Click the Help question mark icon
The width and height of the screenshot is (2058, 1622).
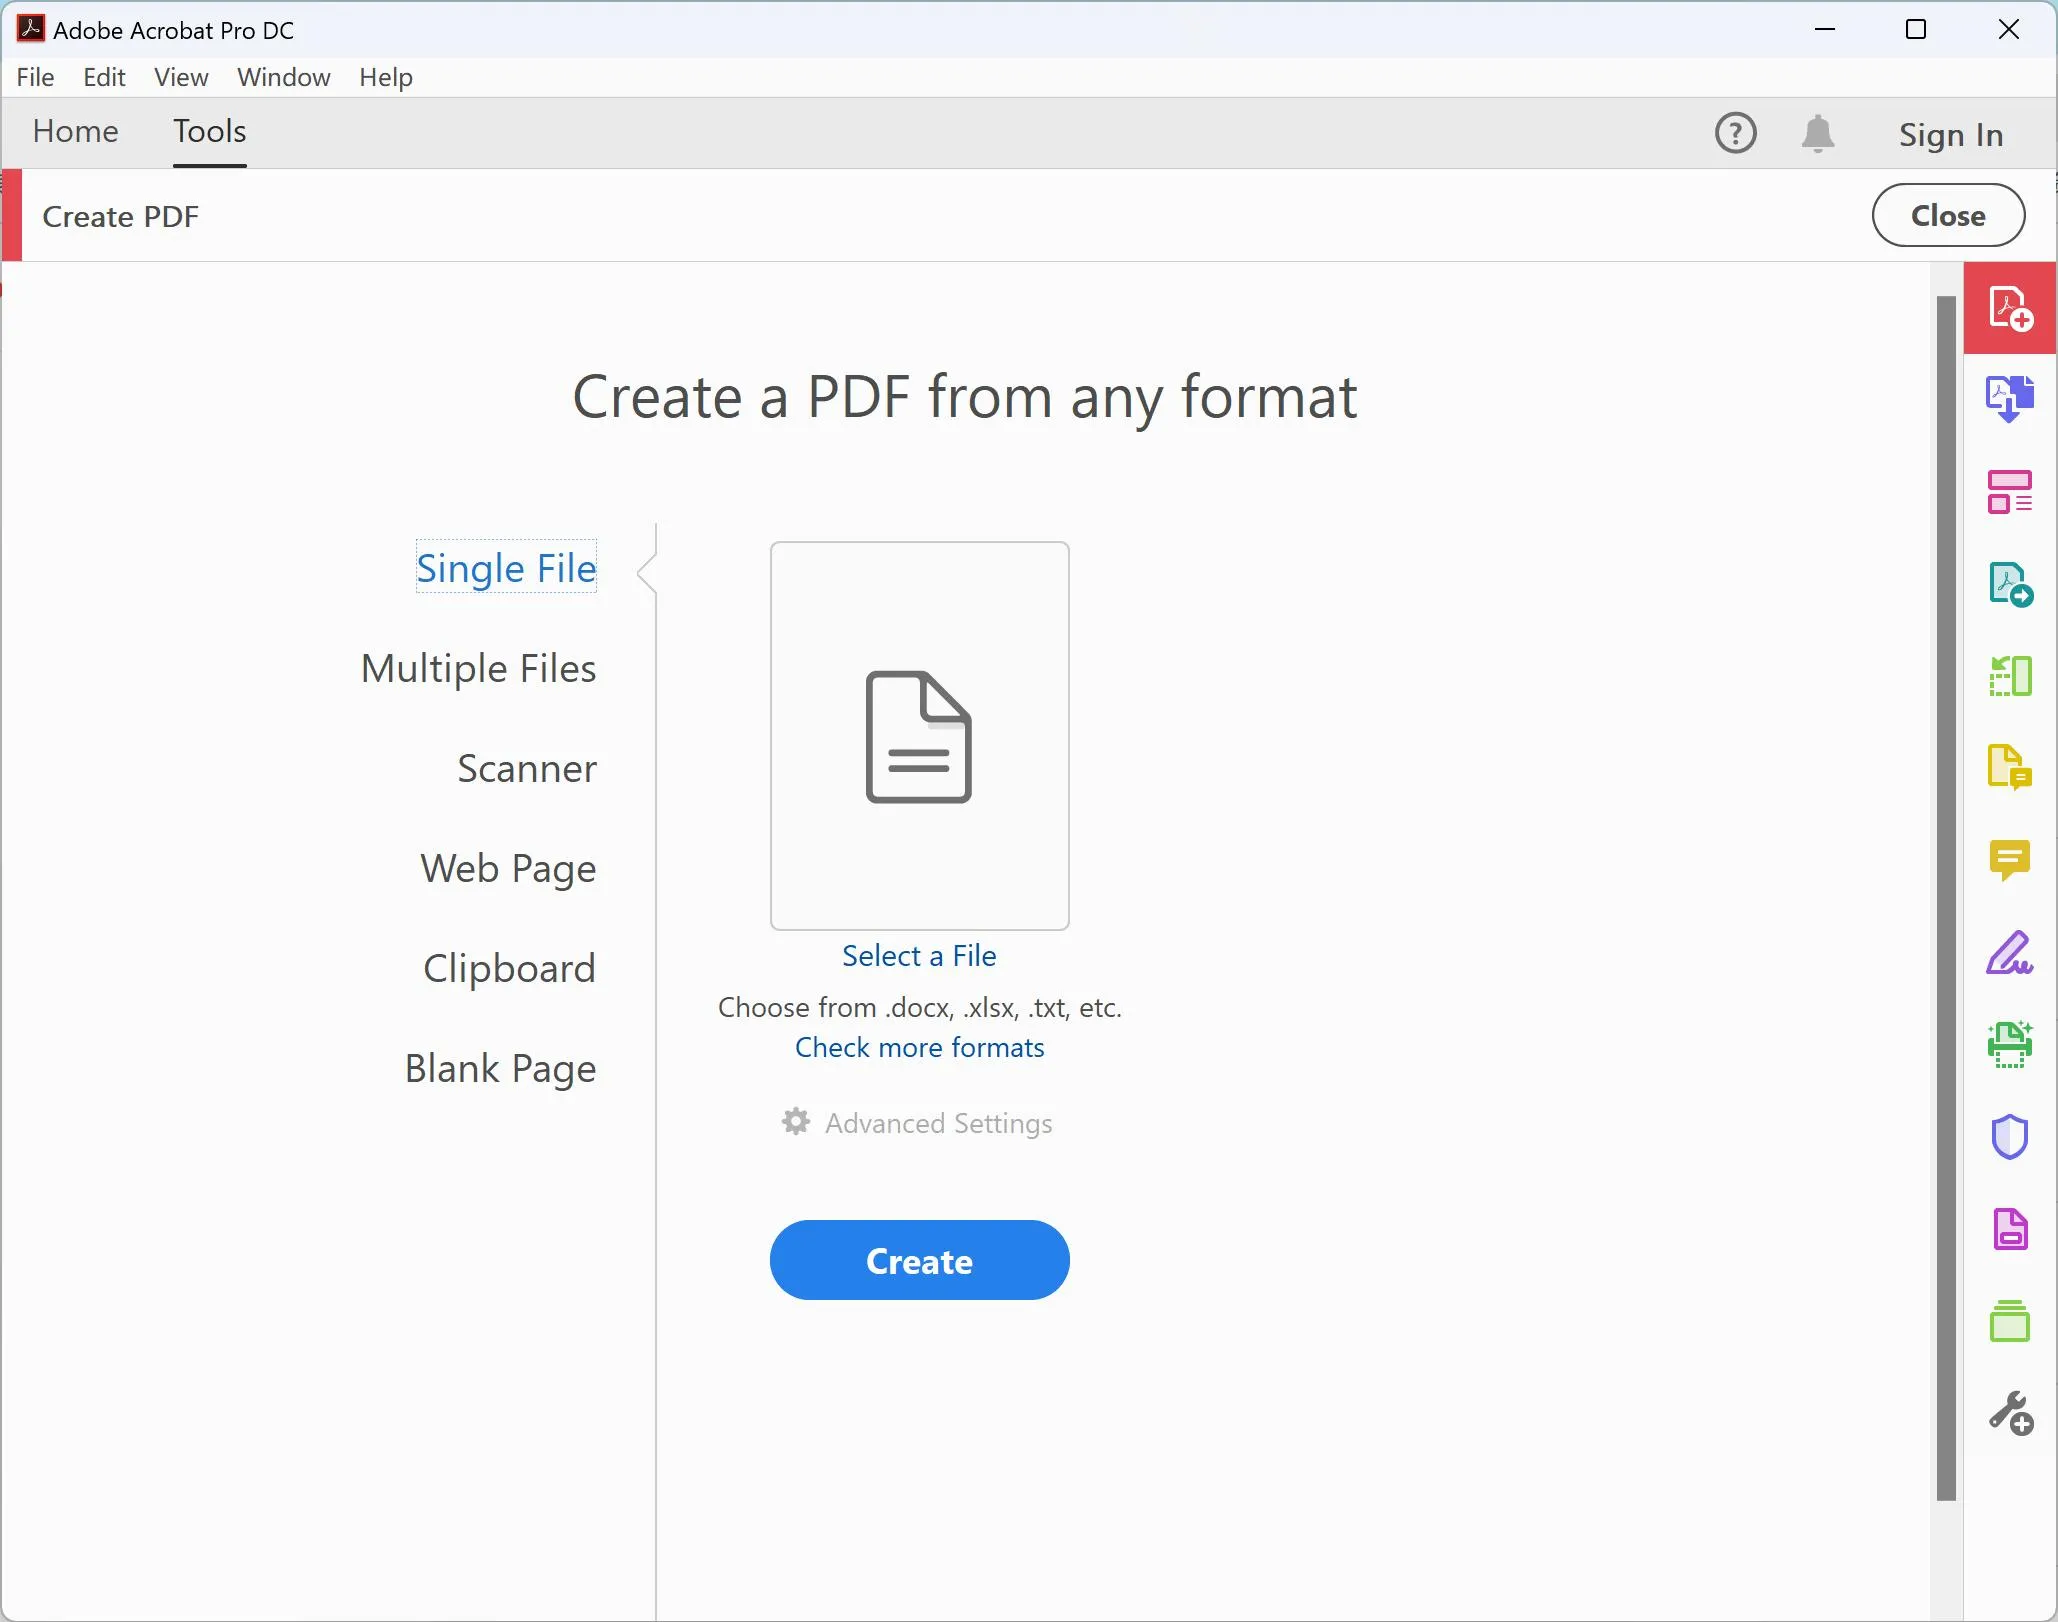coord(1736,133)
